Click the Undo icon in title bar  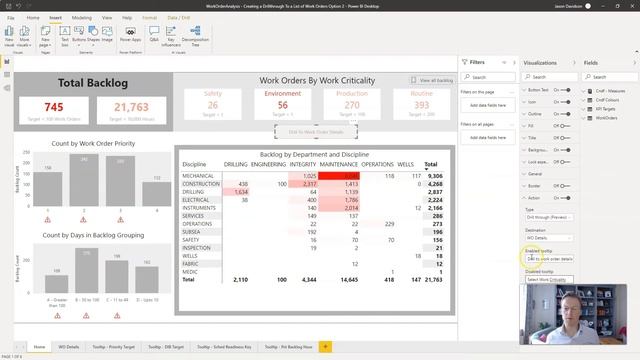pyautogui.click(x=18, y=6)
